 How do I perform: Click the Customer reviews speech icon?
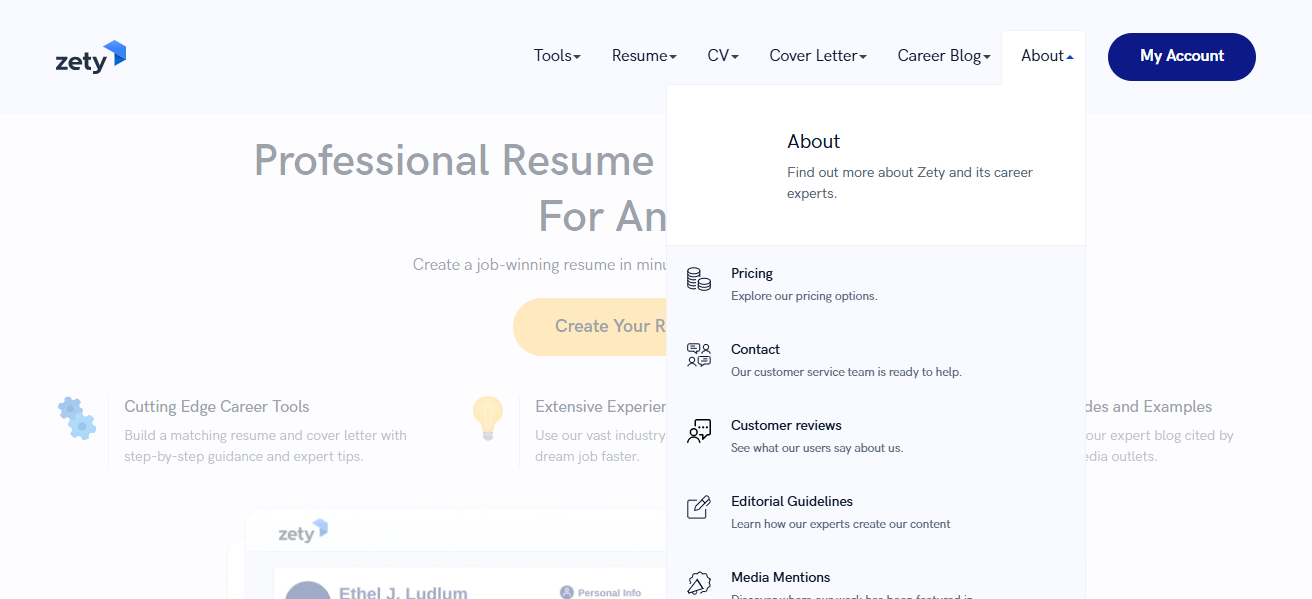(x=699, y=431)
